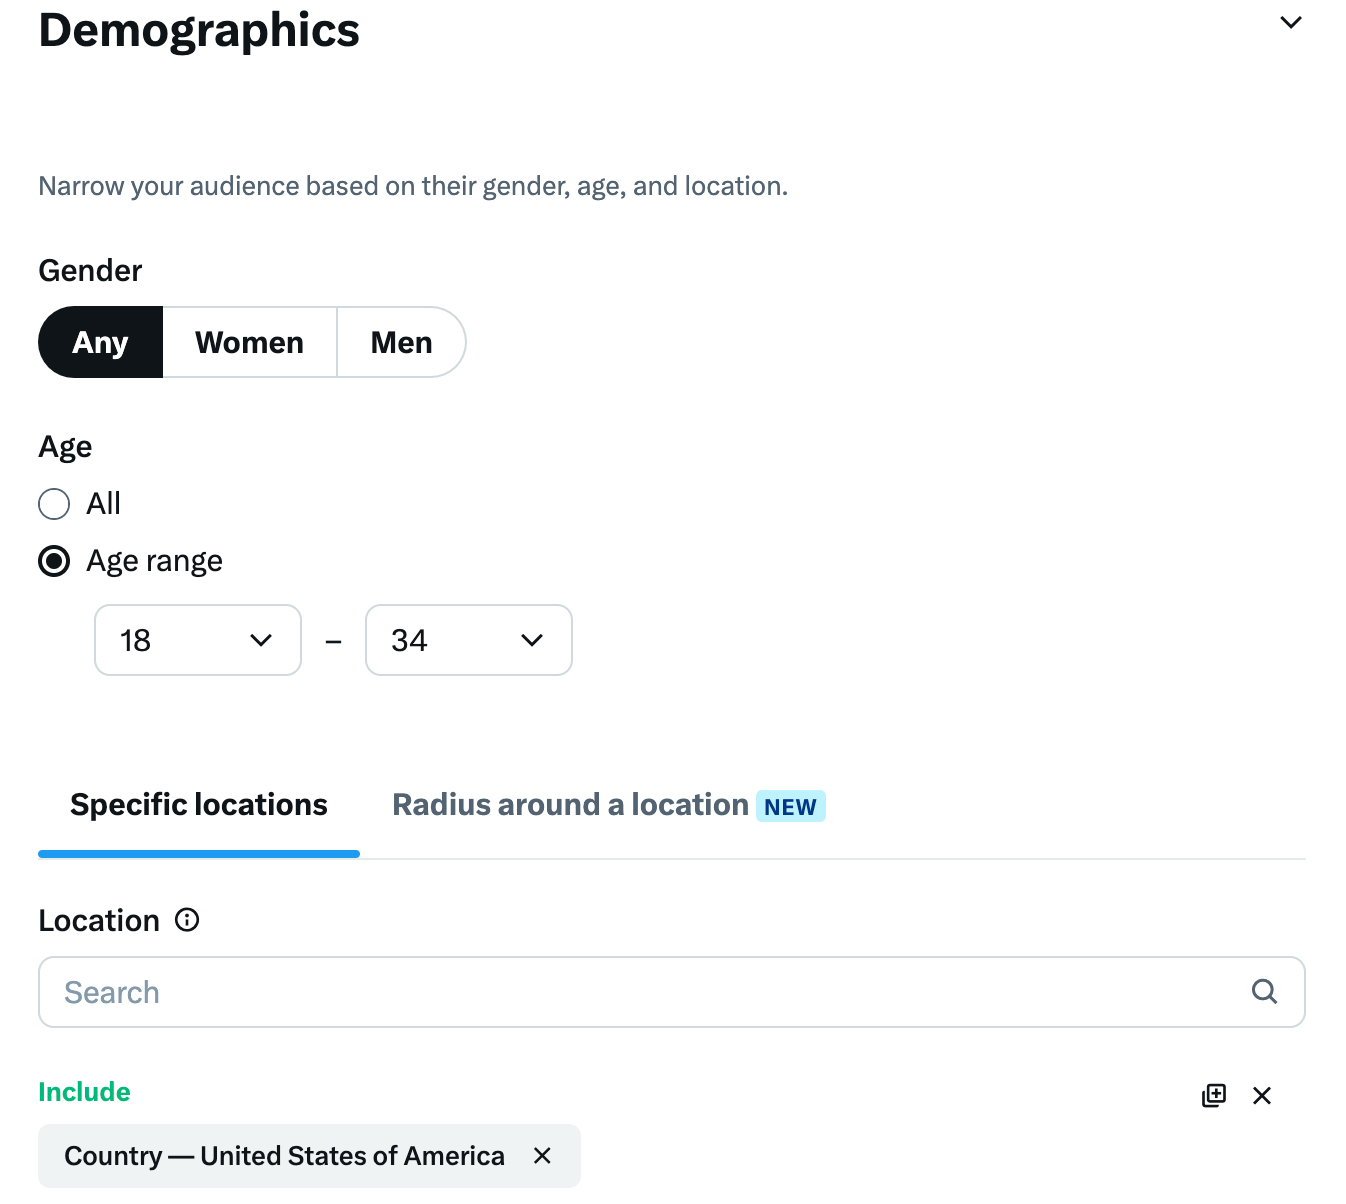Collapse the Demographics section with the top chevron
Viewport: 1346px width, 1204px height.
pyautogui.click(x=1290, y=21)
